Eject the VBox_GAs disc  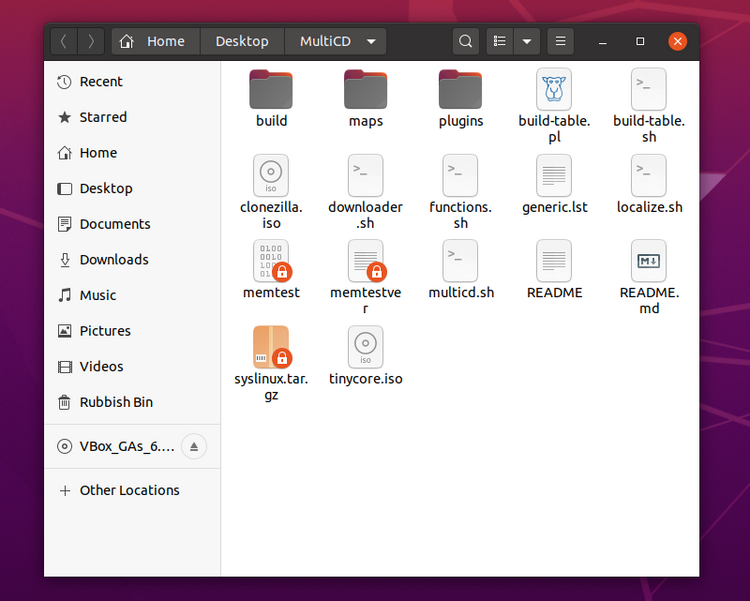[194, 446]
